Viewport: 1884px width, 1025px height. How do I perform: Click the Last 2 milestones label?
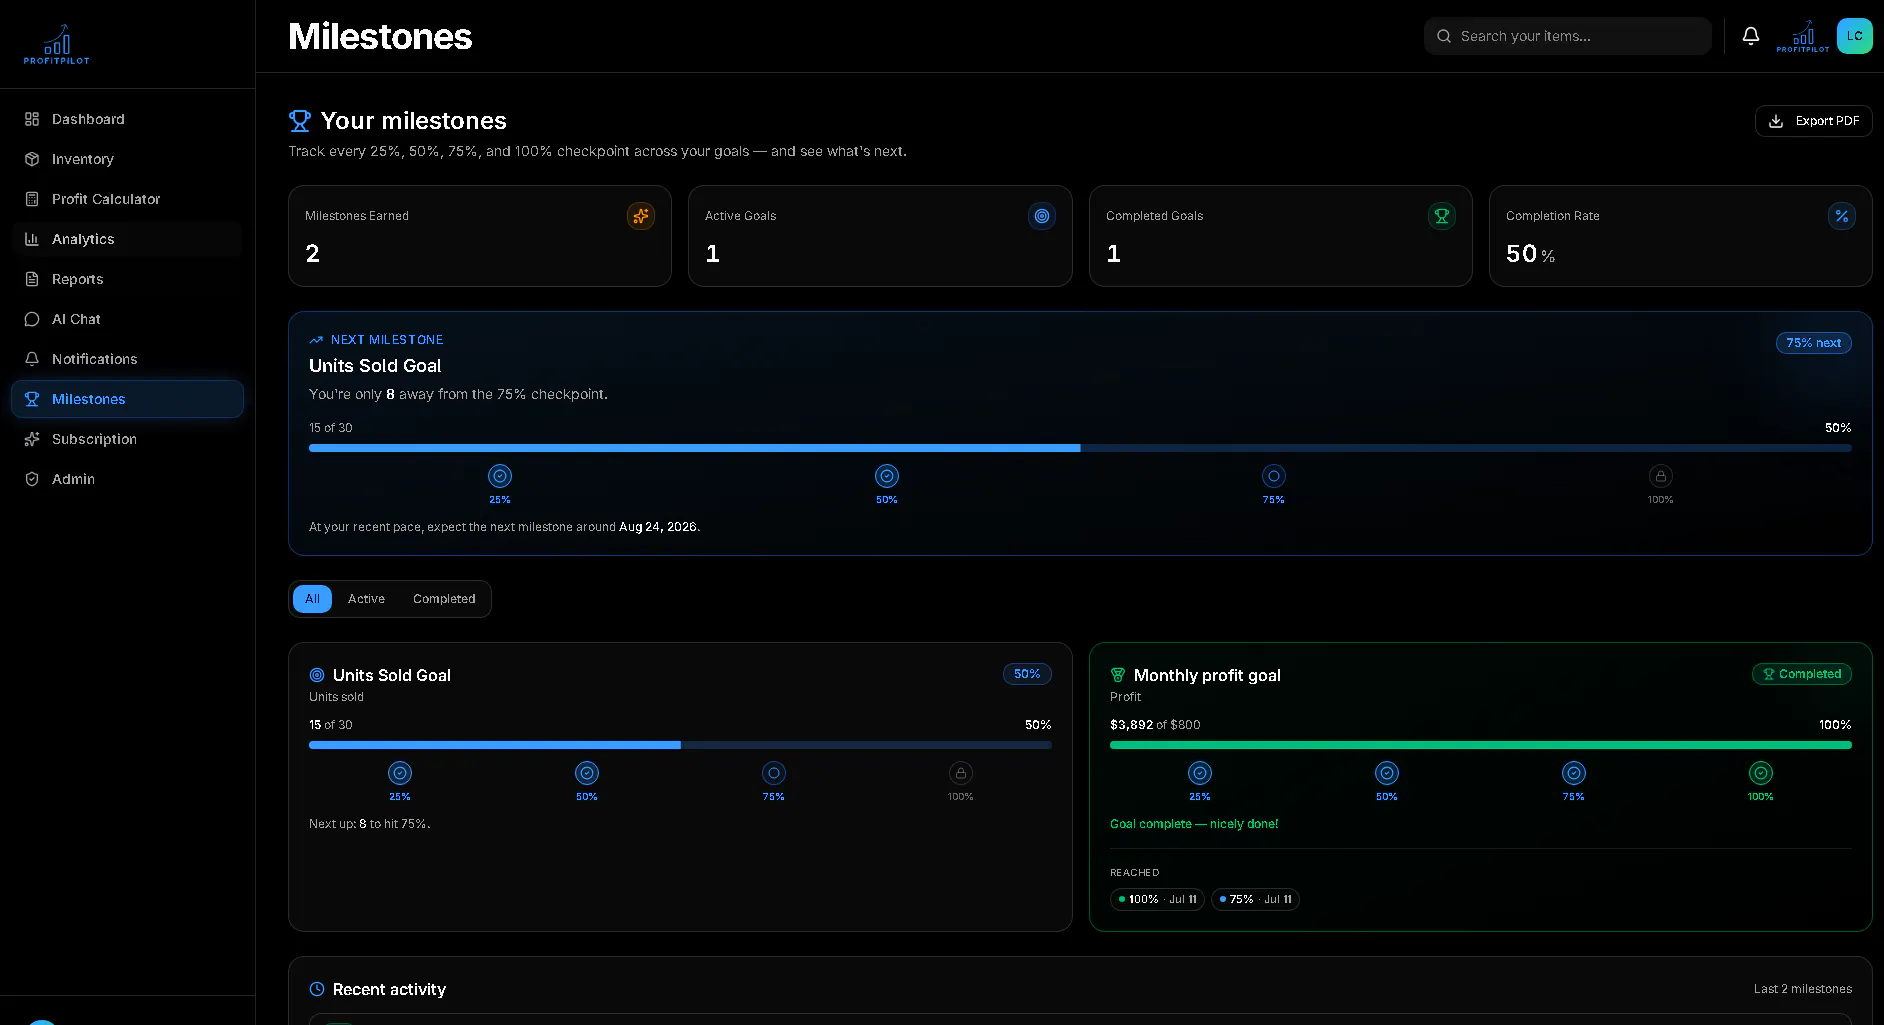(1802, 989)
